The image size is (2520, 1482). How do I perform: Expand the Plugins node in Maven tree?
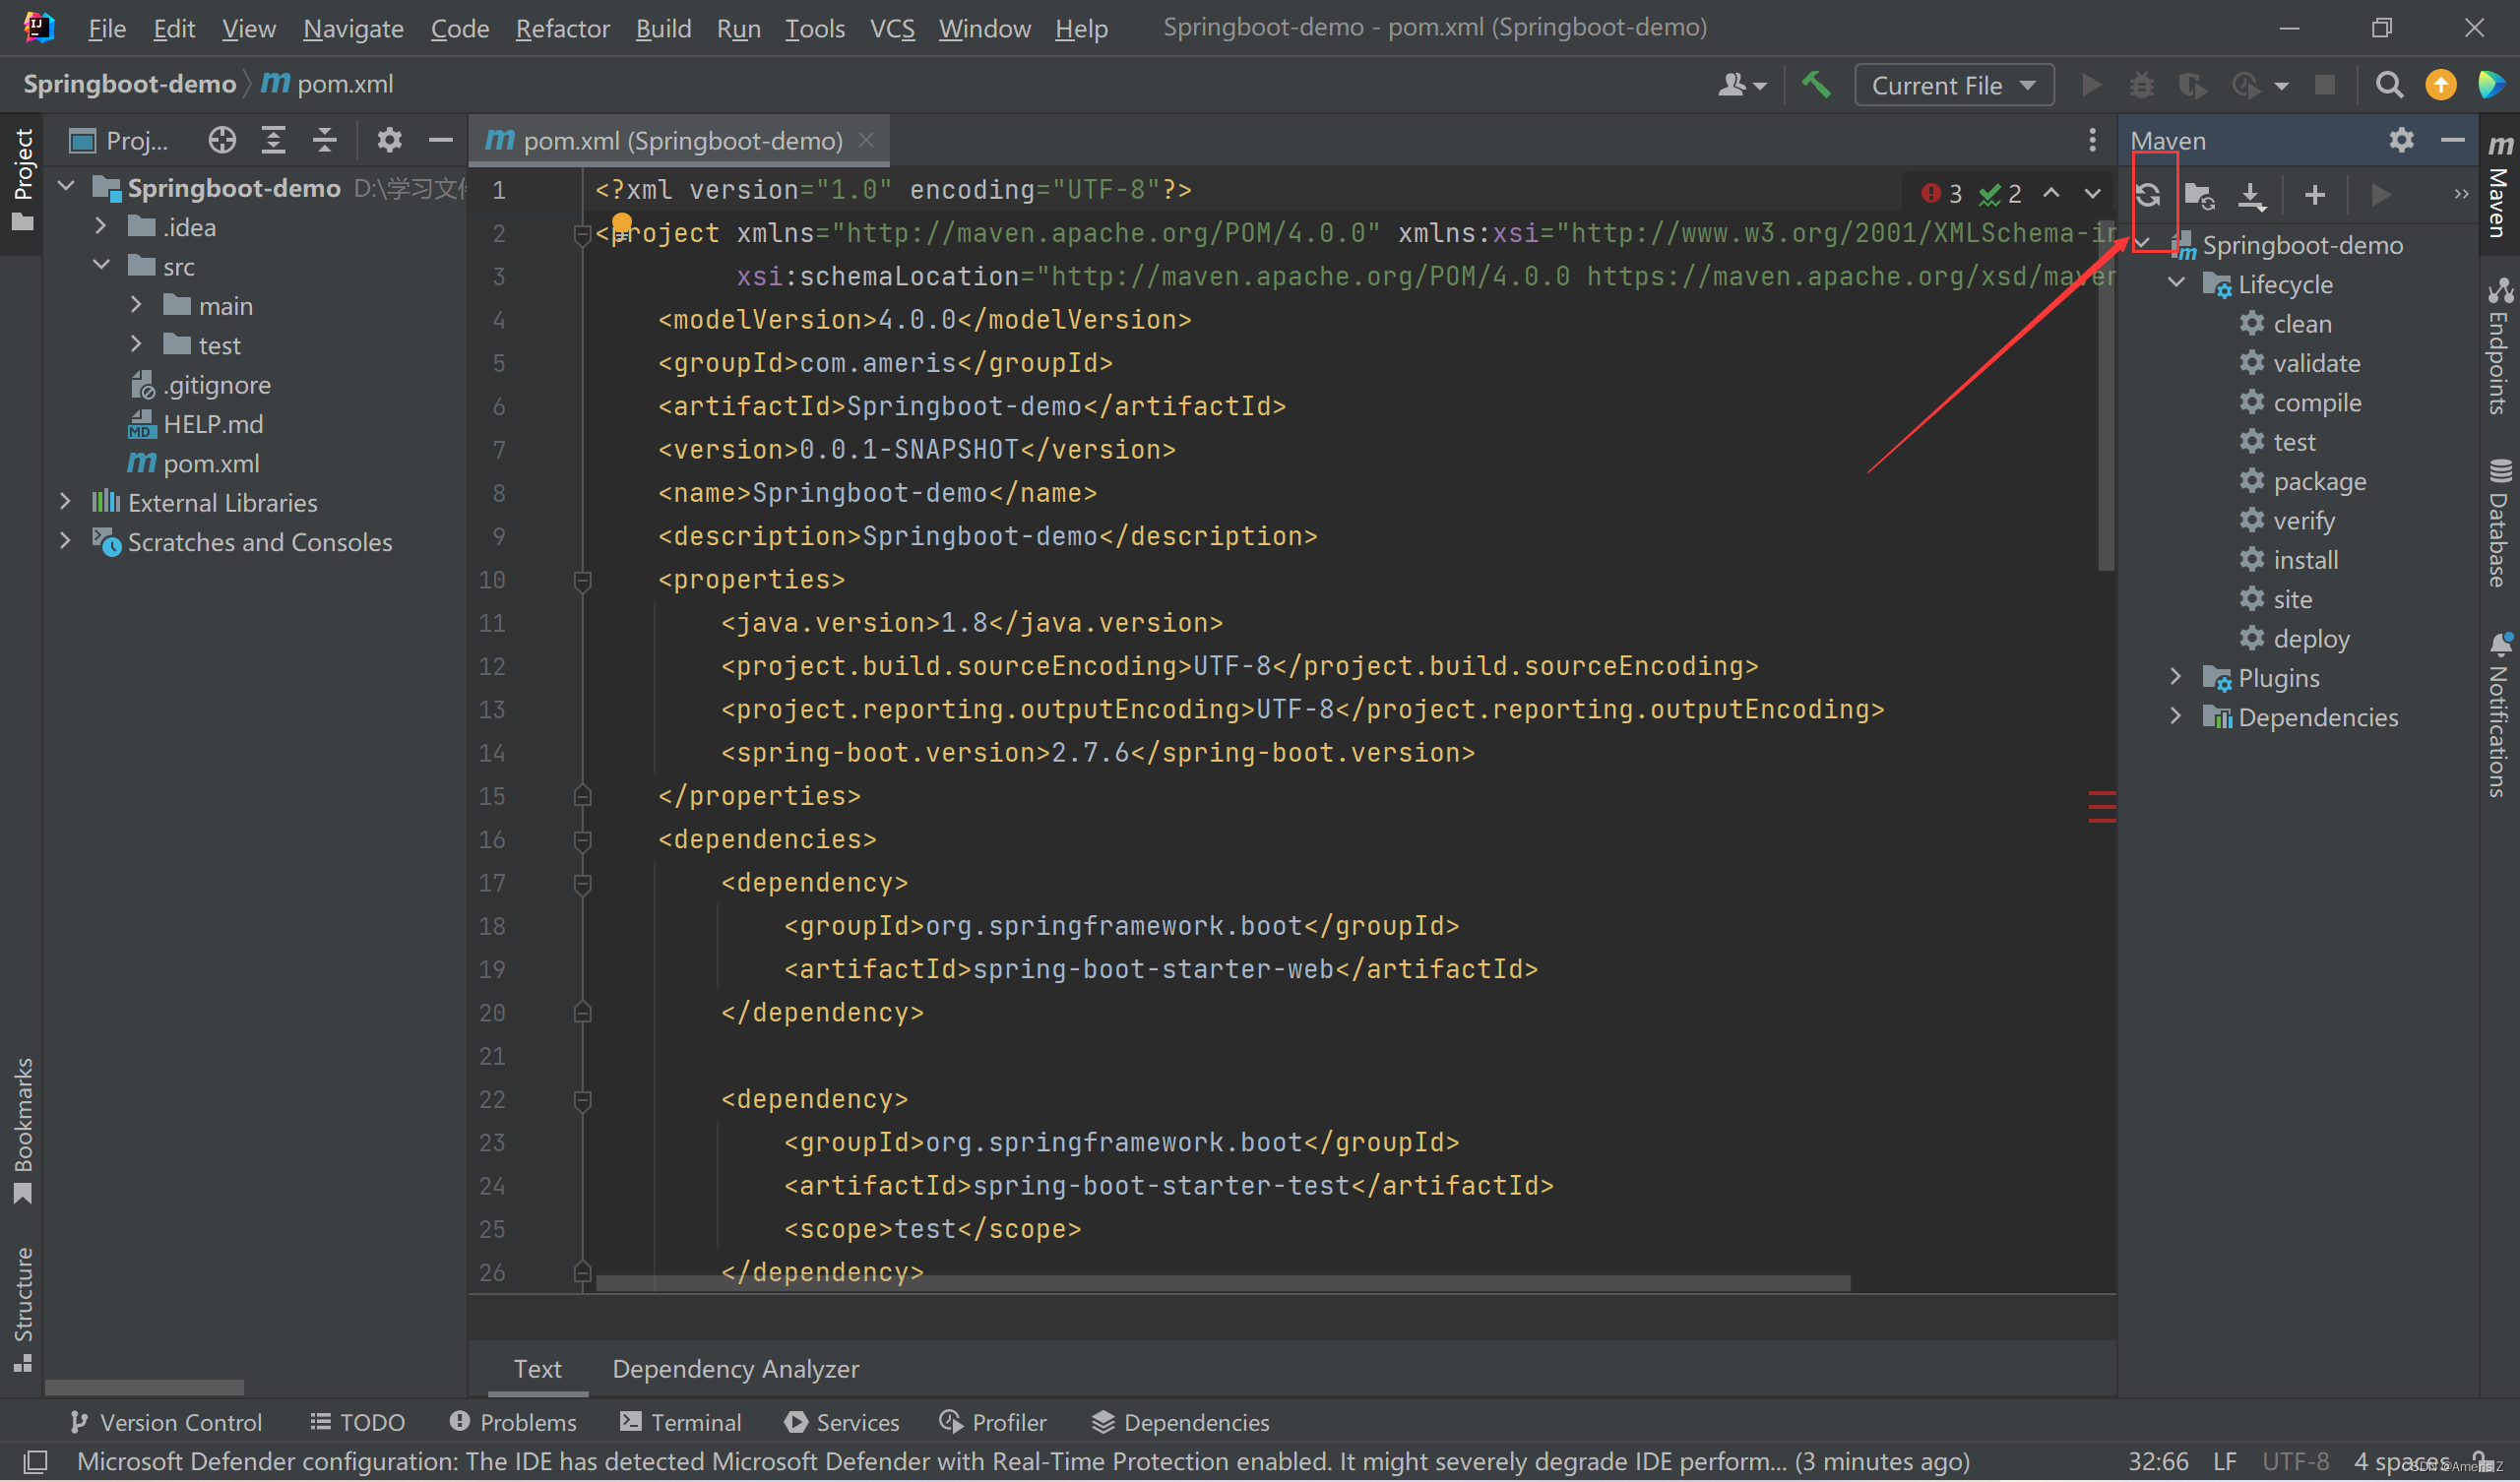2175,677
